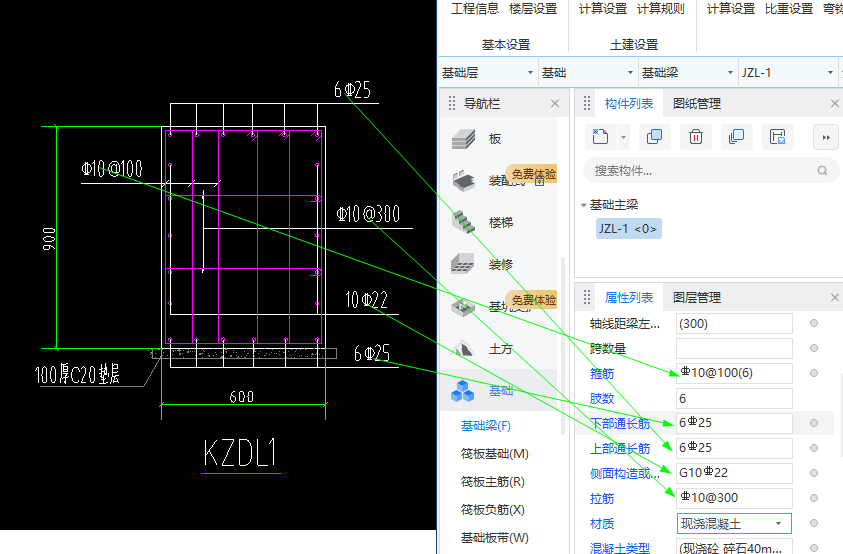The width and height of the screenshot is (843, 554).
Task: Edit the 下部通长筋 value field
Action: pos(734,423)
